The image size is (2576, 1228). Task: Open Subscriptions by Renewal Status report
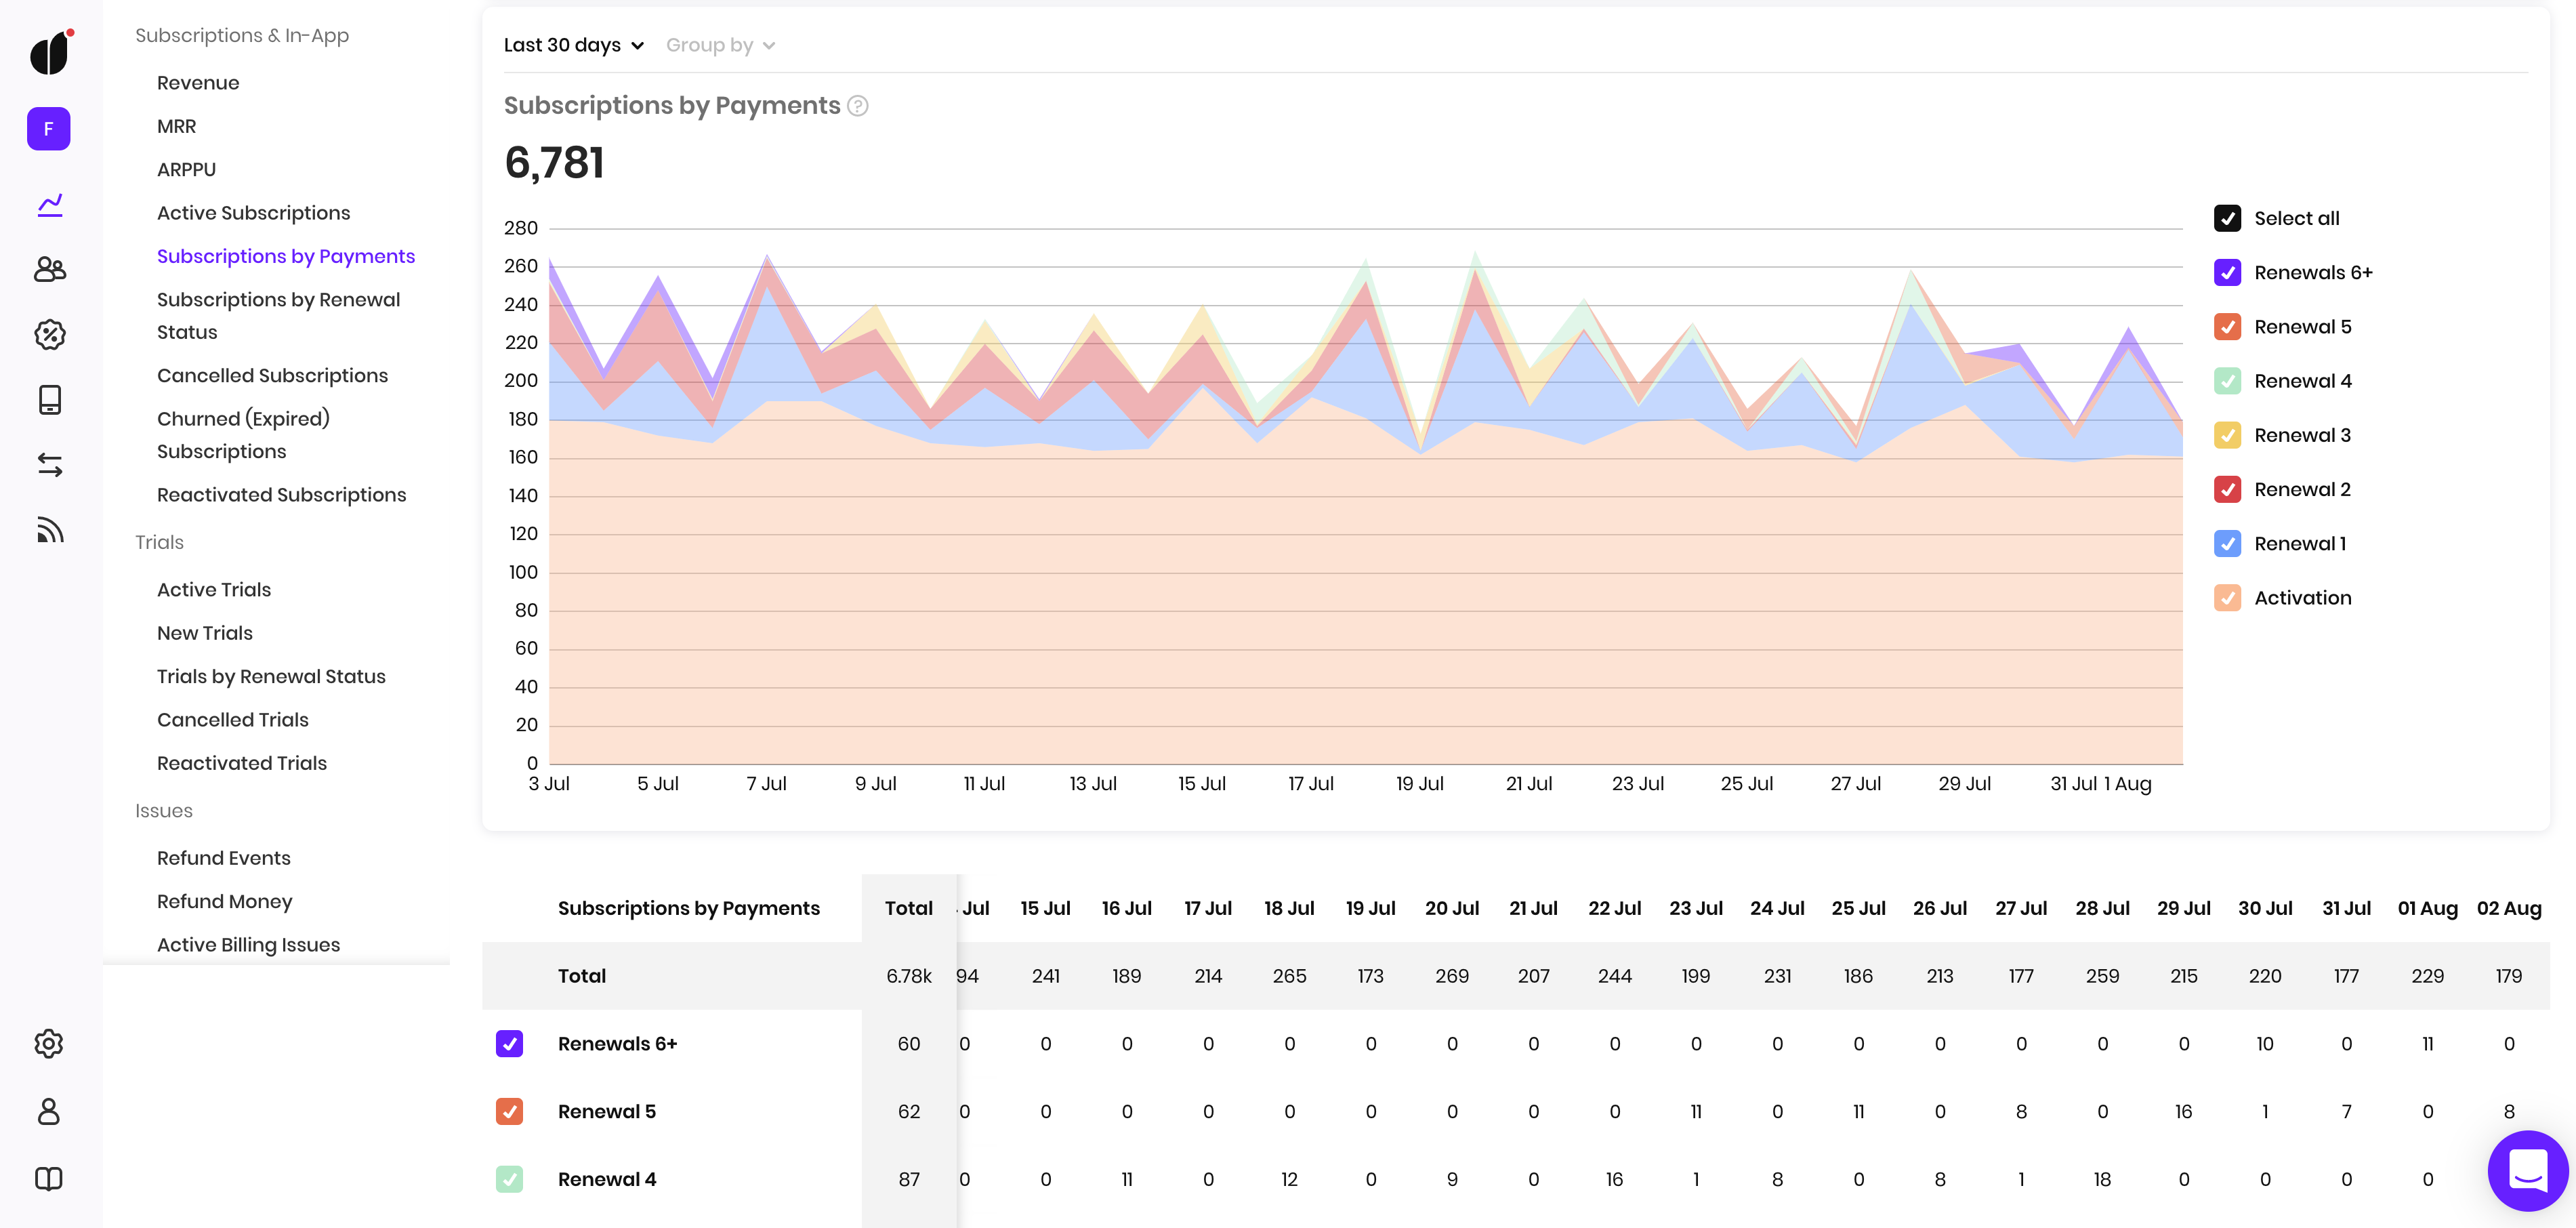pos(278,316)
